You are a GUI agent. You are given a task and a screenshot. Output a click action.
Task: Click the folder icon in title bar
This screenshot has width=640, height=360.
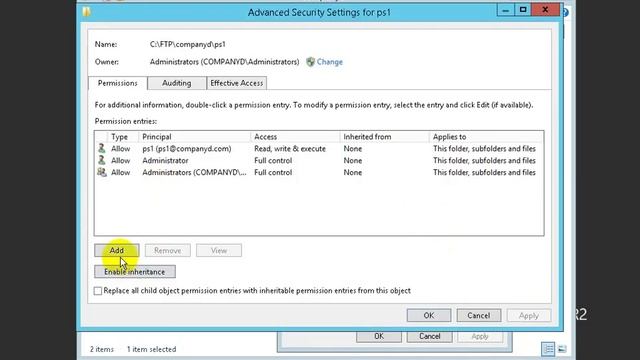(86, 12)
